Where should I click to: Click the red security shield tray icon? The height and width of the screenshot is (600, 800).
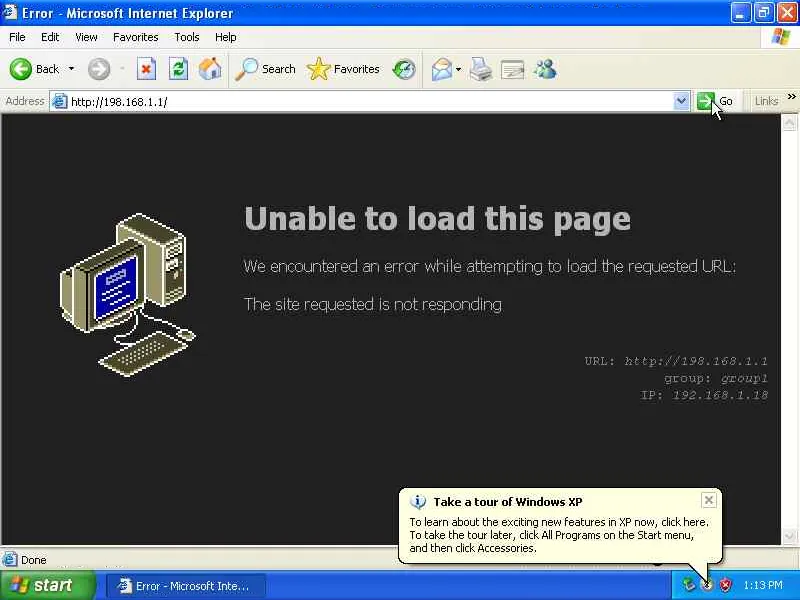[x=725, y=585]
